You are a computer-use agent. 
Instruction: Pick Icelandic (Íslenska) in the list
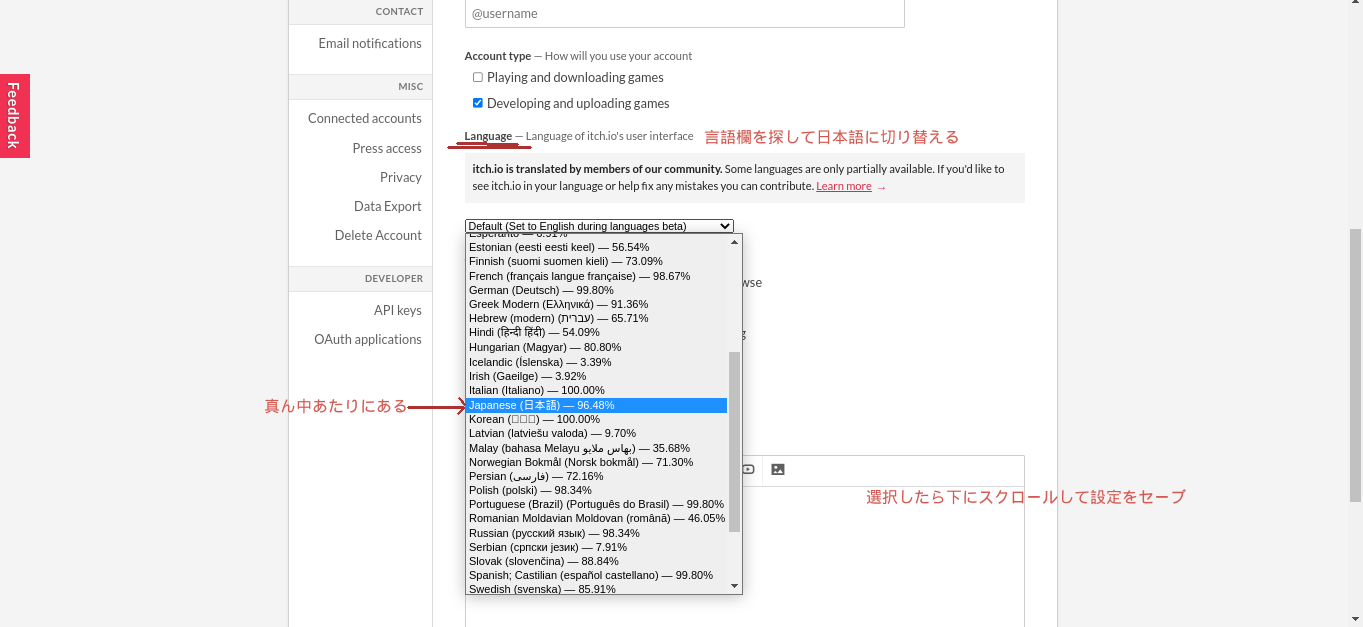point(597,362)
